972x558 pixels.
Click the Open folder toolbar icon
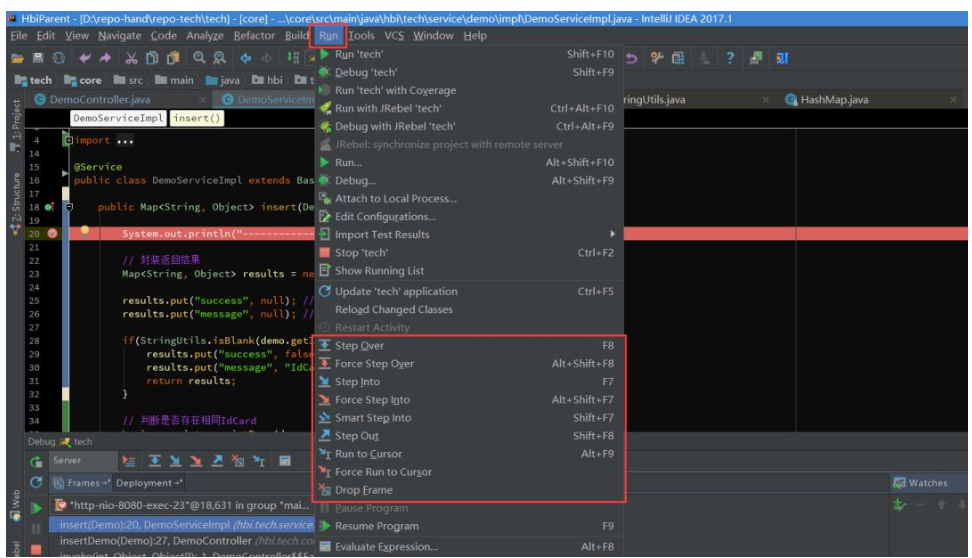[17, 58]
